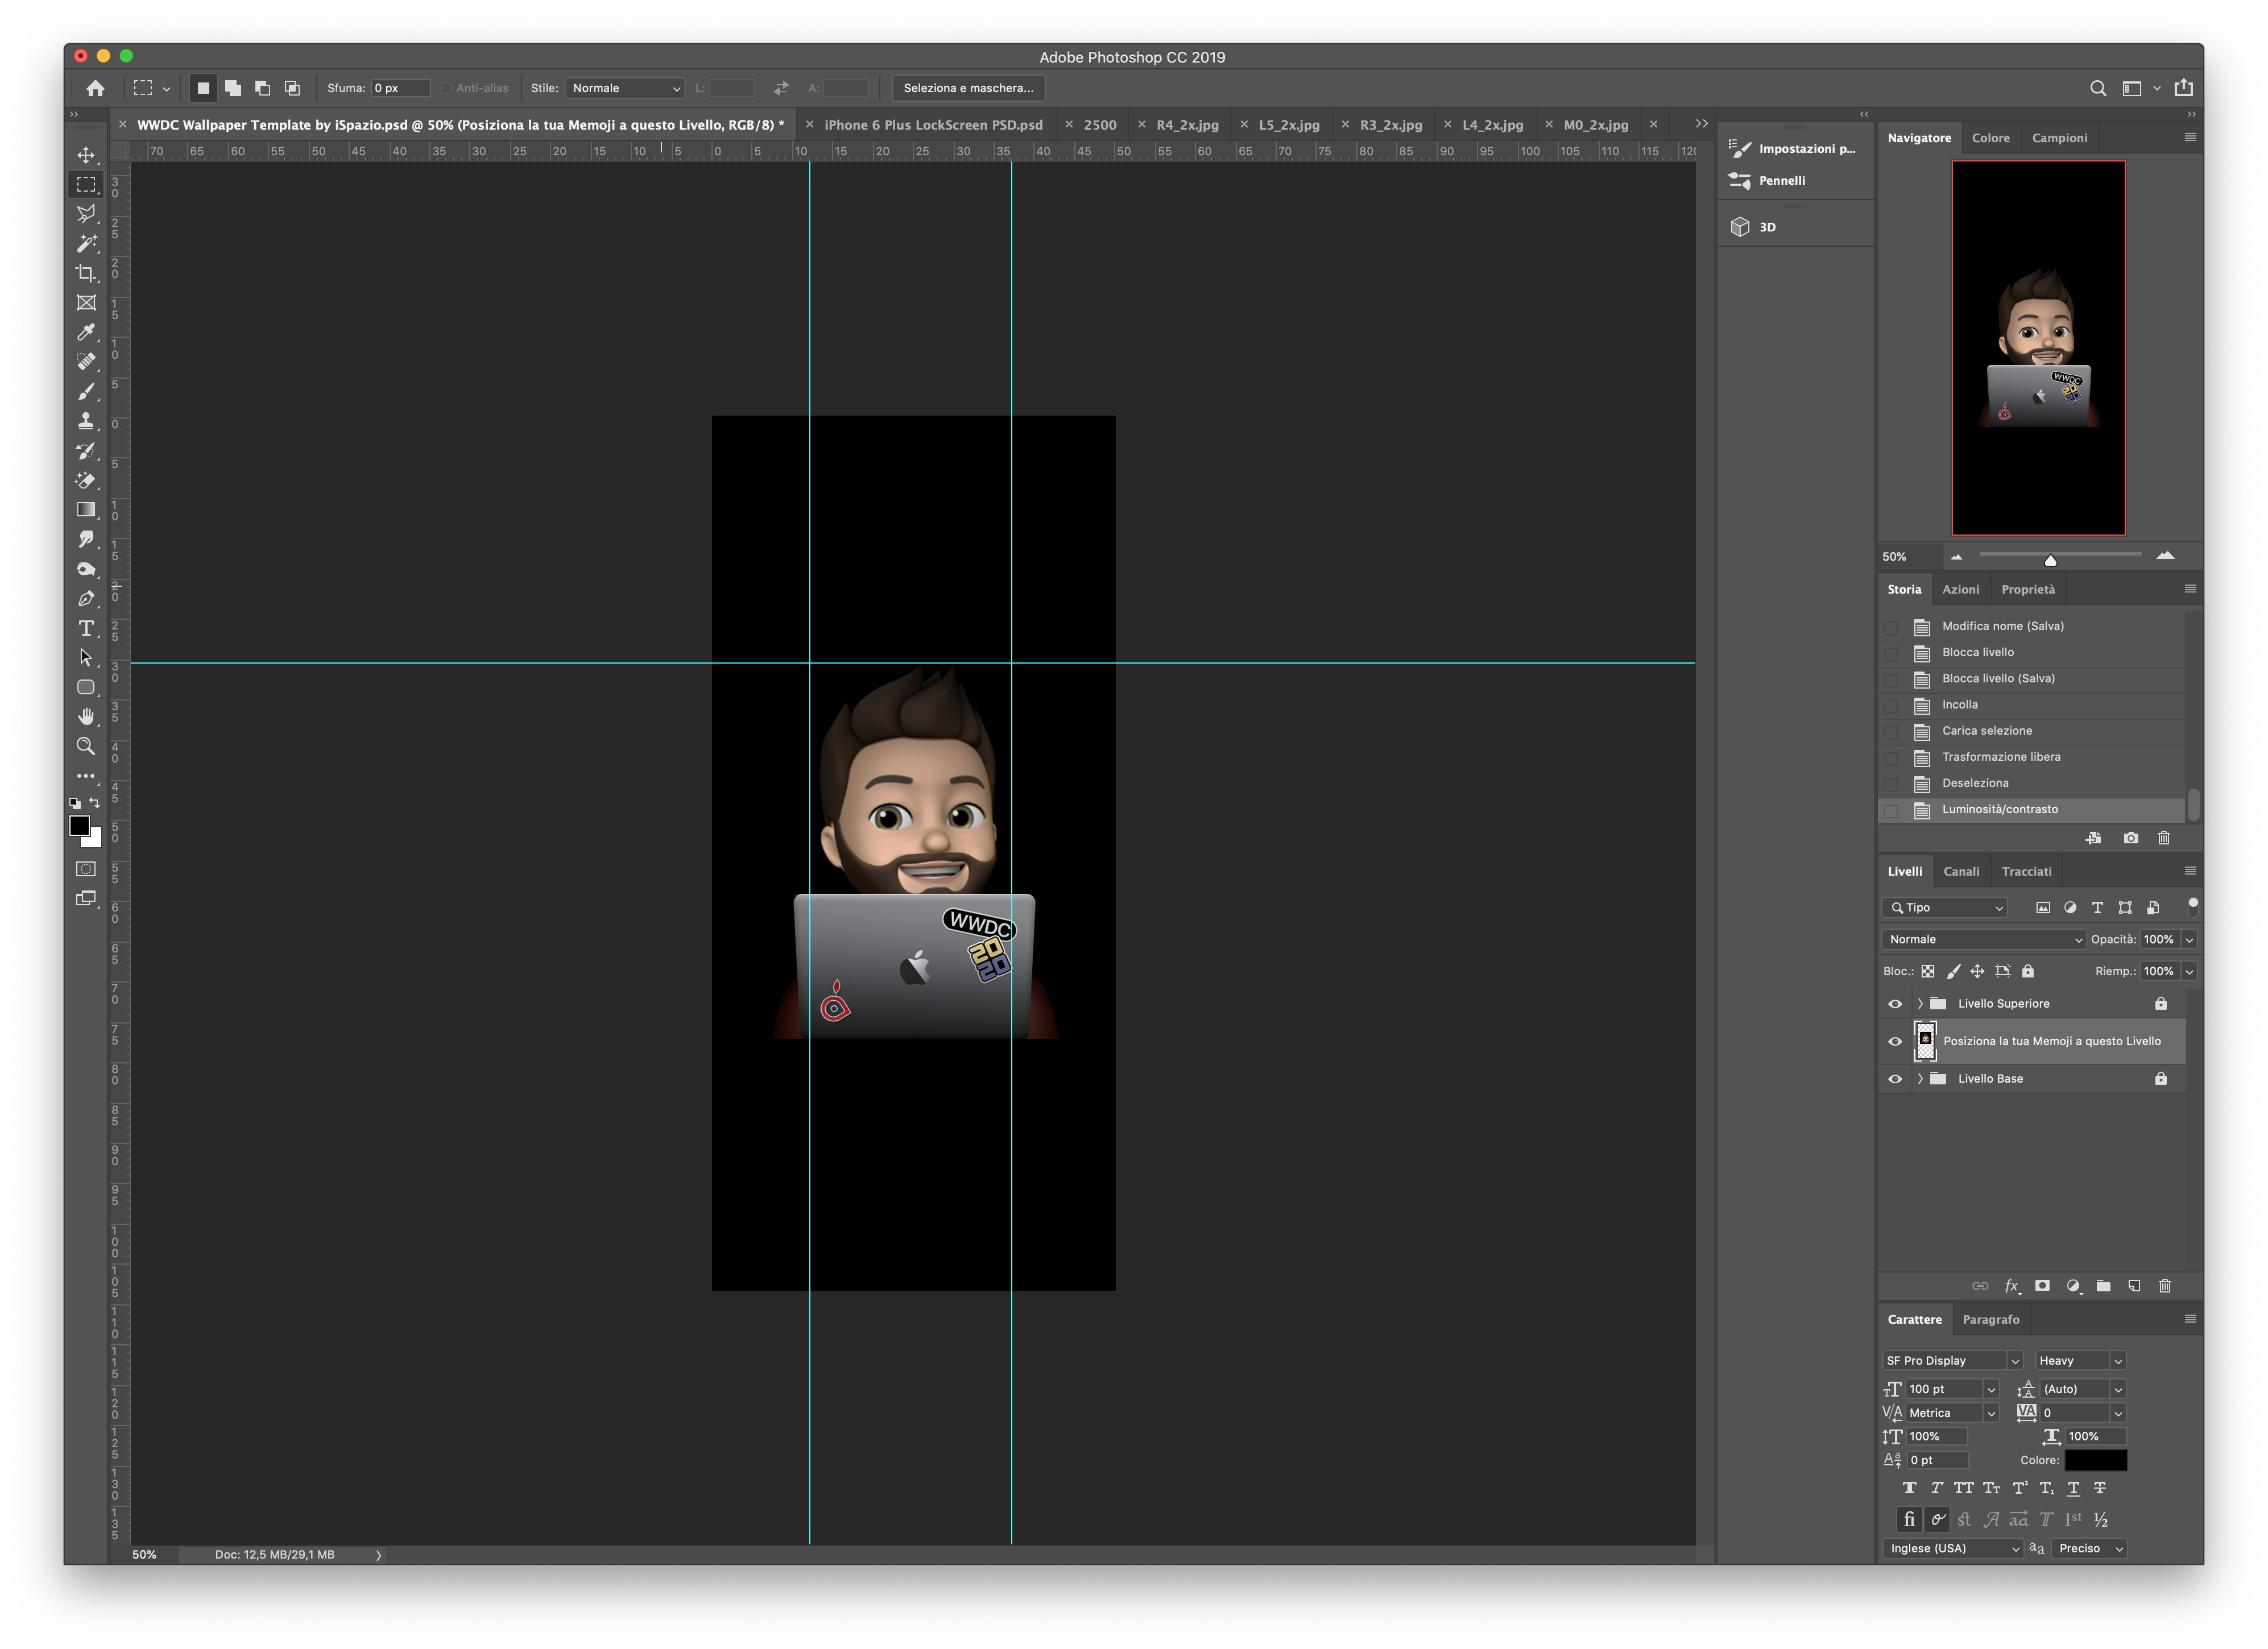Image resolution: width=2268 pixels, height=1649 pixels.
Task: Switch to the Canali tab
Action: coord(1961,871)
